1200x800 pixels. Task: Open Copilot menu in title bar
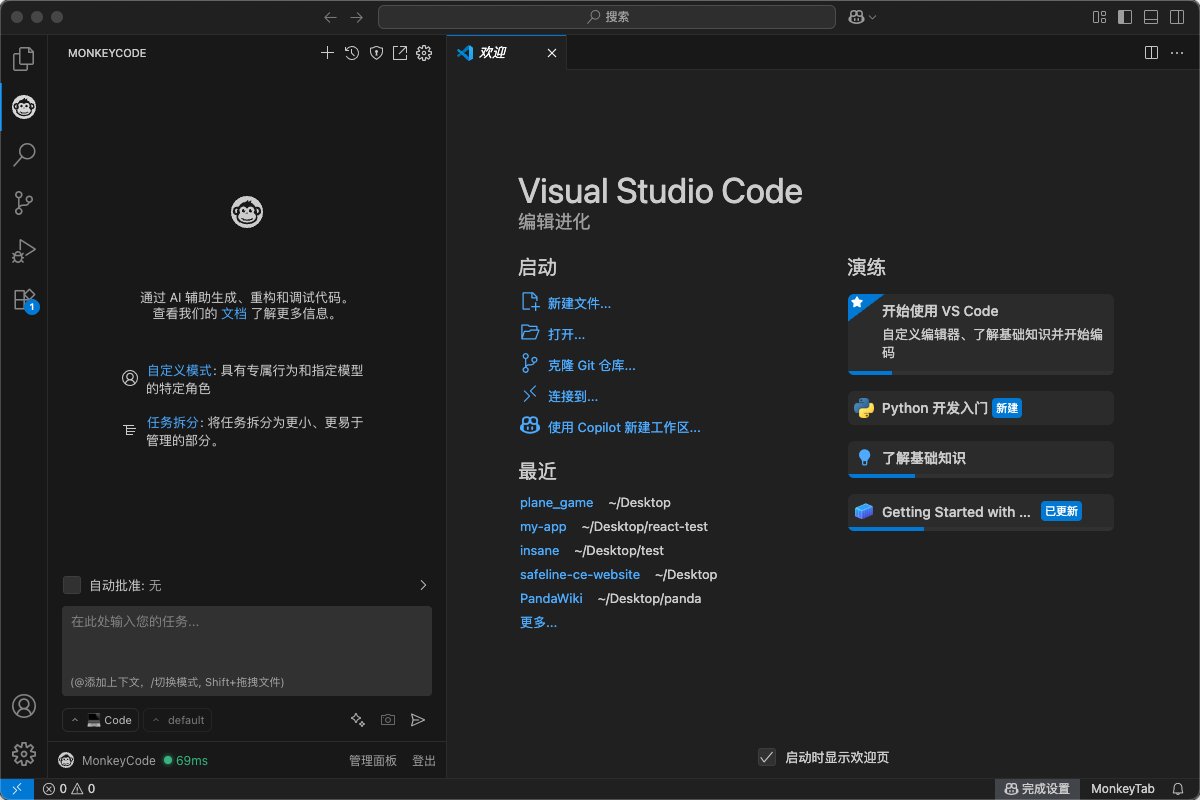pos(863,17)
